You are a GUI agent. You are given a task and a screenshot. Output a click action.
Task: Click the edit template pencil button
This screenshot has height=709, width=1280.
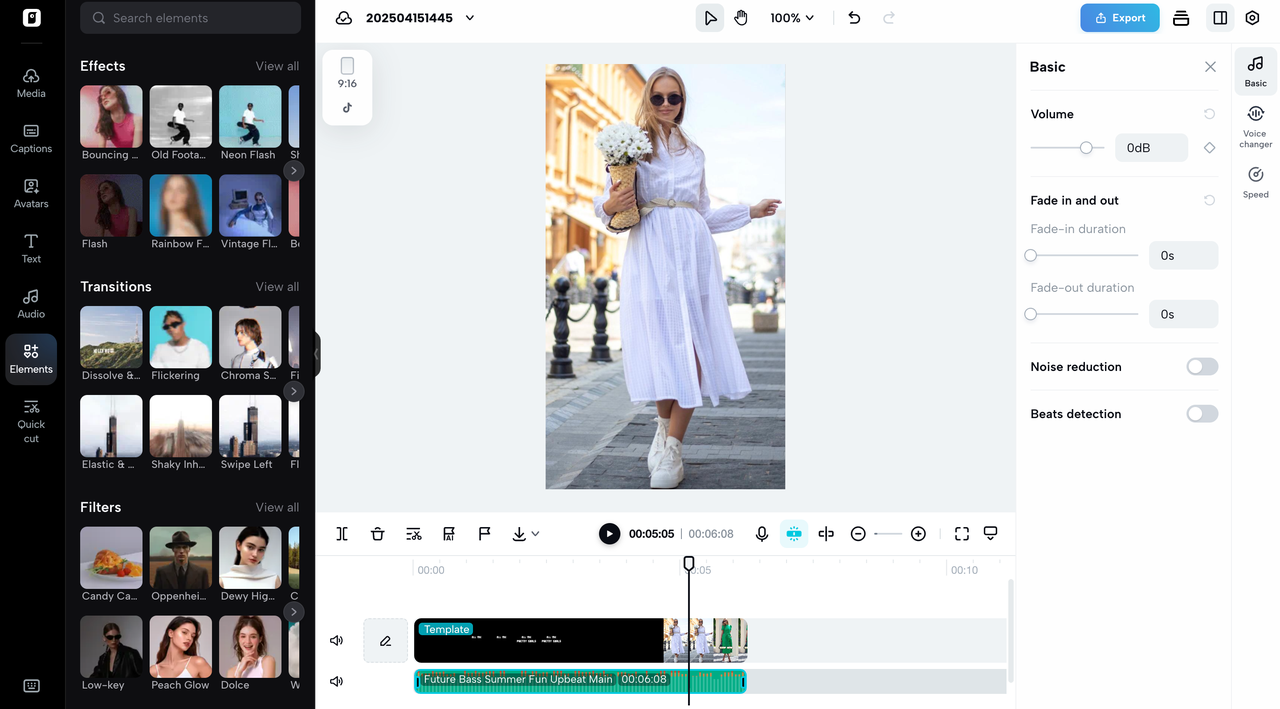click(385, 640)
